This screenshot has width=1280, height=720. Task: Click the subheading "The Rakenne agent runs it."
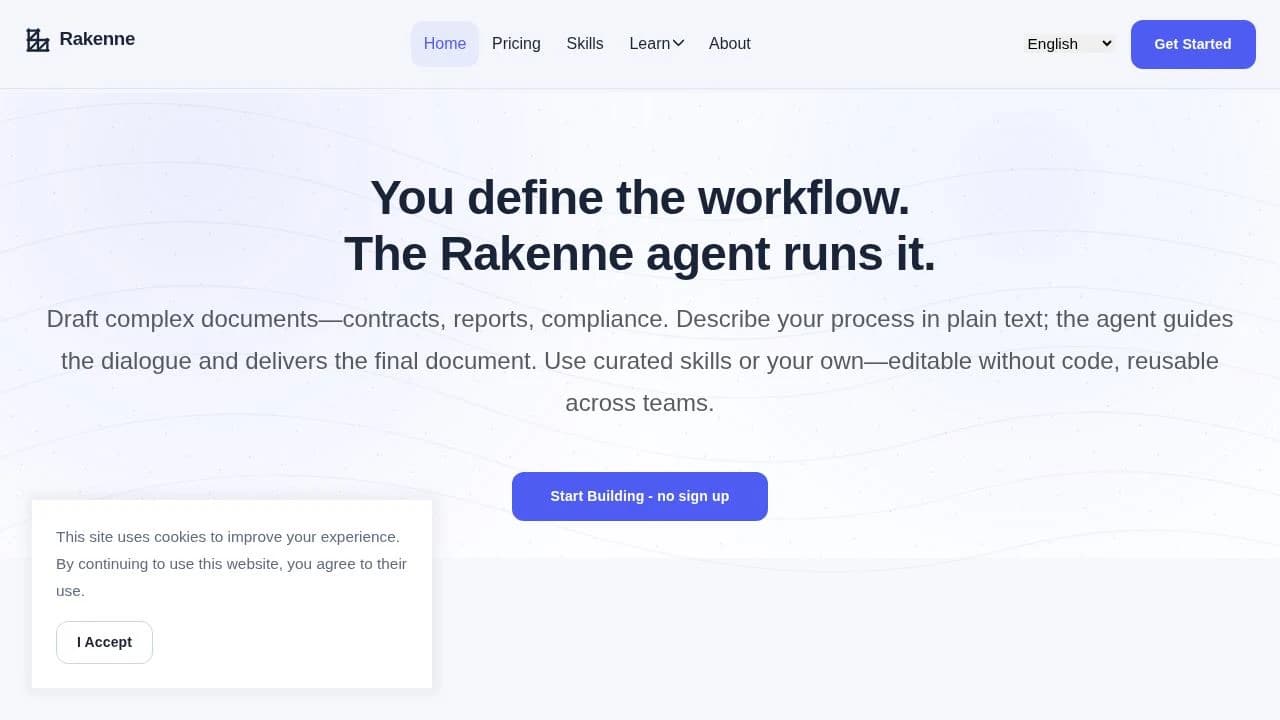(x=640, y=253)
